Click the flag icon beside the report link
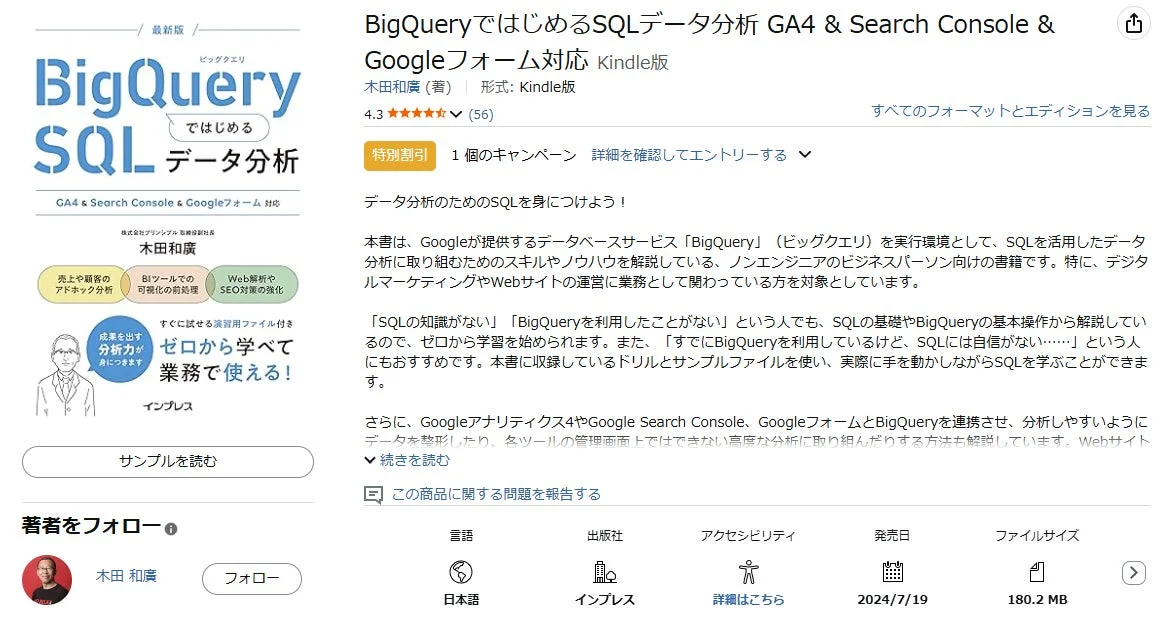 pos(374,493)
